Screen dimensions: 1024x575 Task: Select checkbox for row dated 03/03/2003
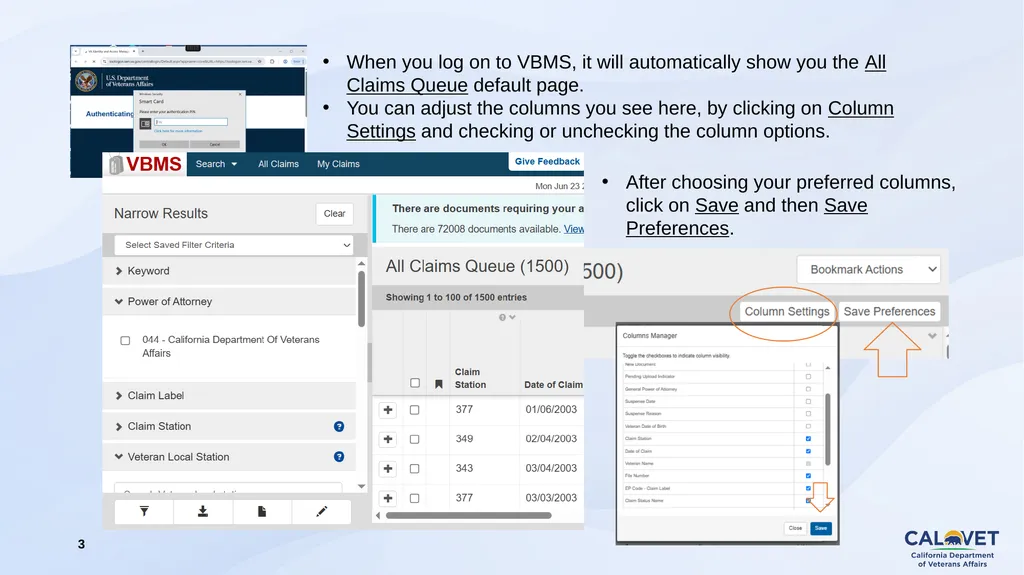[x=414, y=498]
